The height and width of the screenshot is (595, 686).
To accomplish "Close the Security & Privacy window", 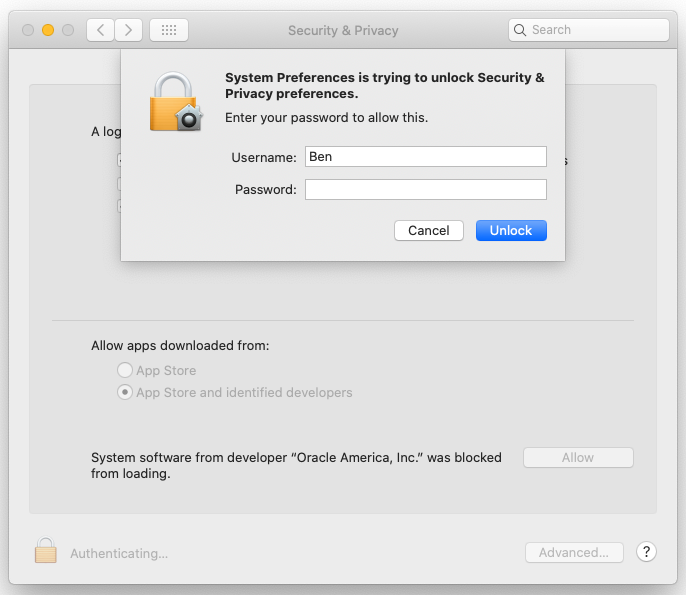I will [x=28, y=30].
